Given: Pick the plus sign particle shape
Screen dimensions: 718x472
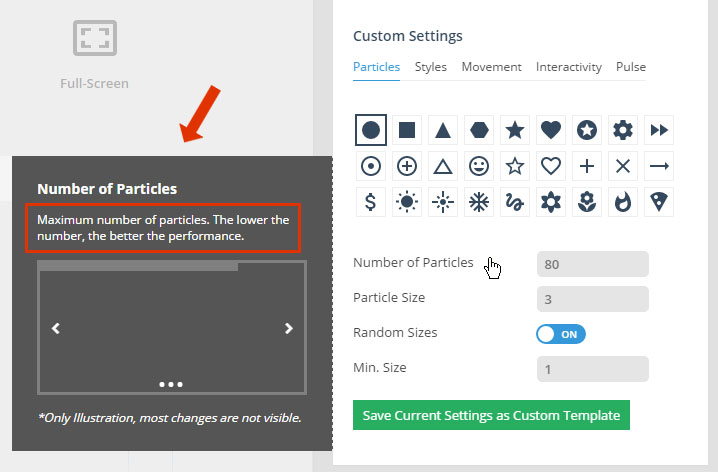Looking at the screenshot, I should click(587, 166).
